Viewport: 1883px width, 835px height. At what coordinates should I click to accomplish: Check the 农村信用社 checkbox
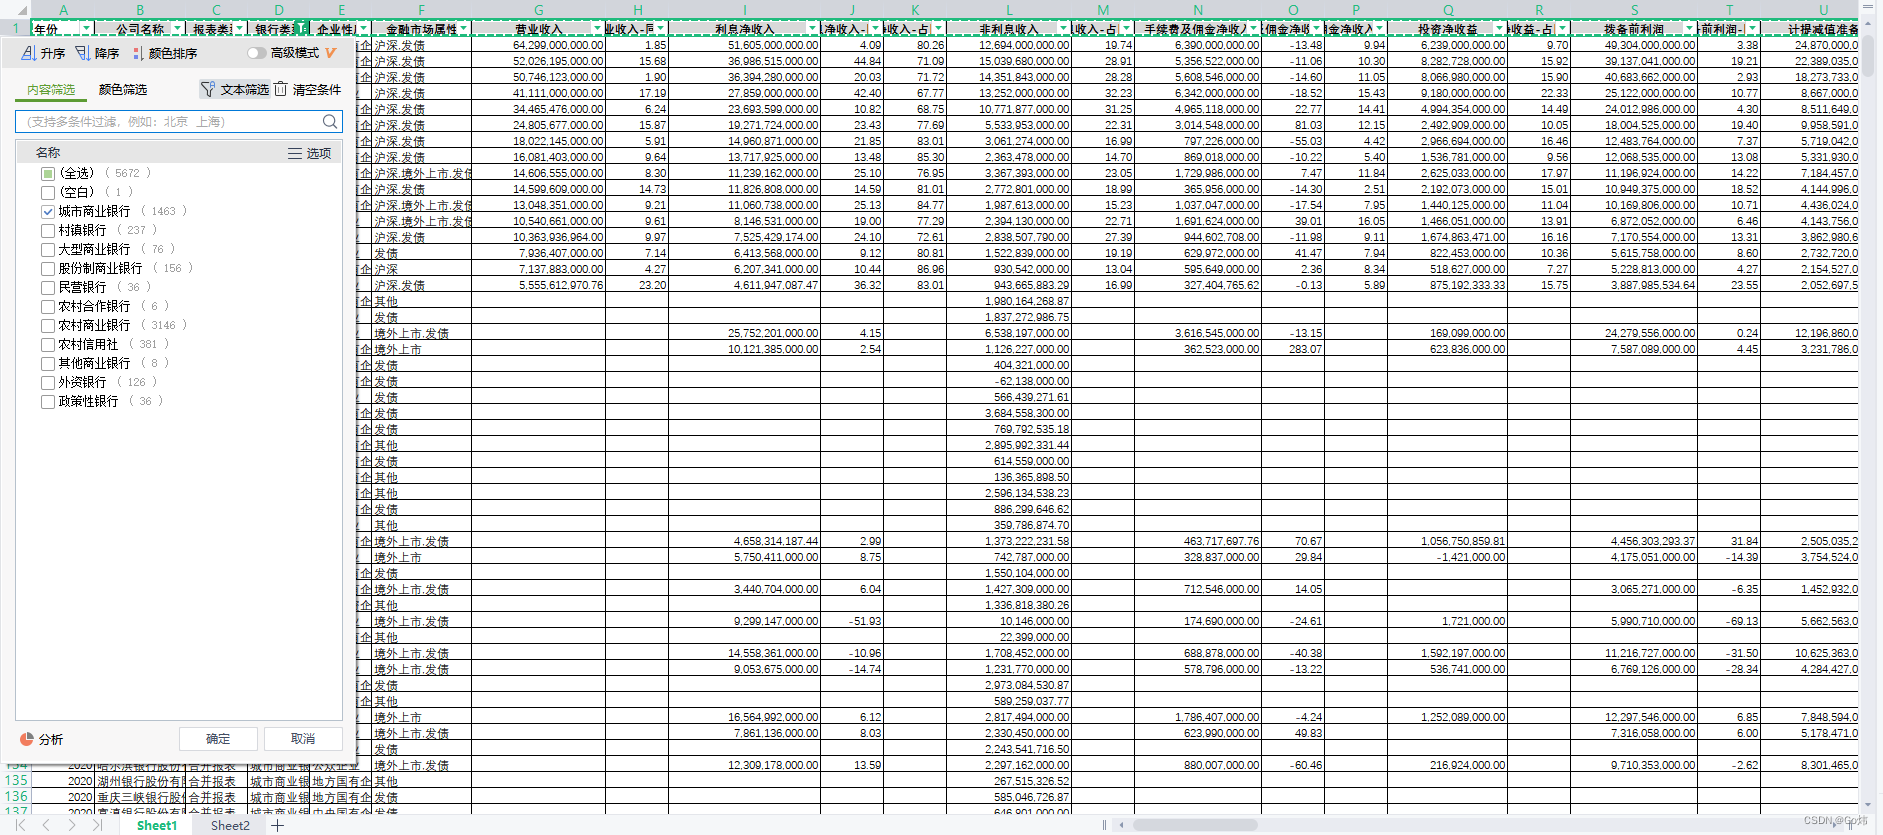[48, 344]
